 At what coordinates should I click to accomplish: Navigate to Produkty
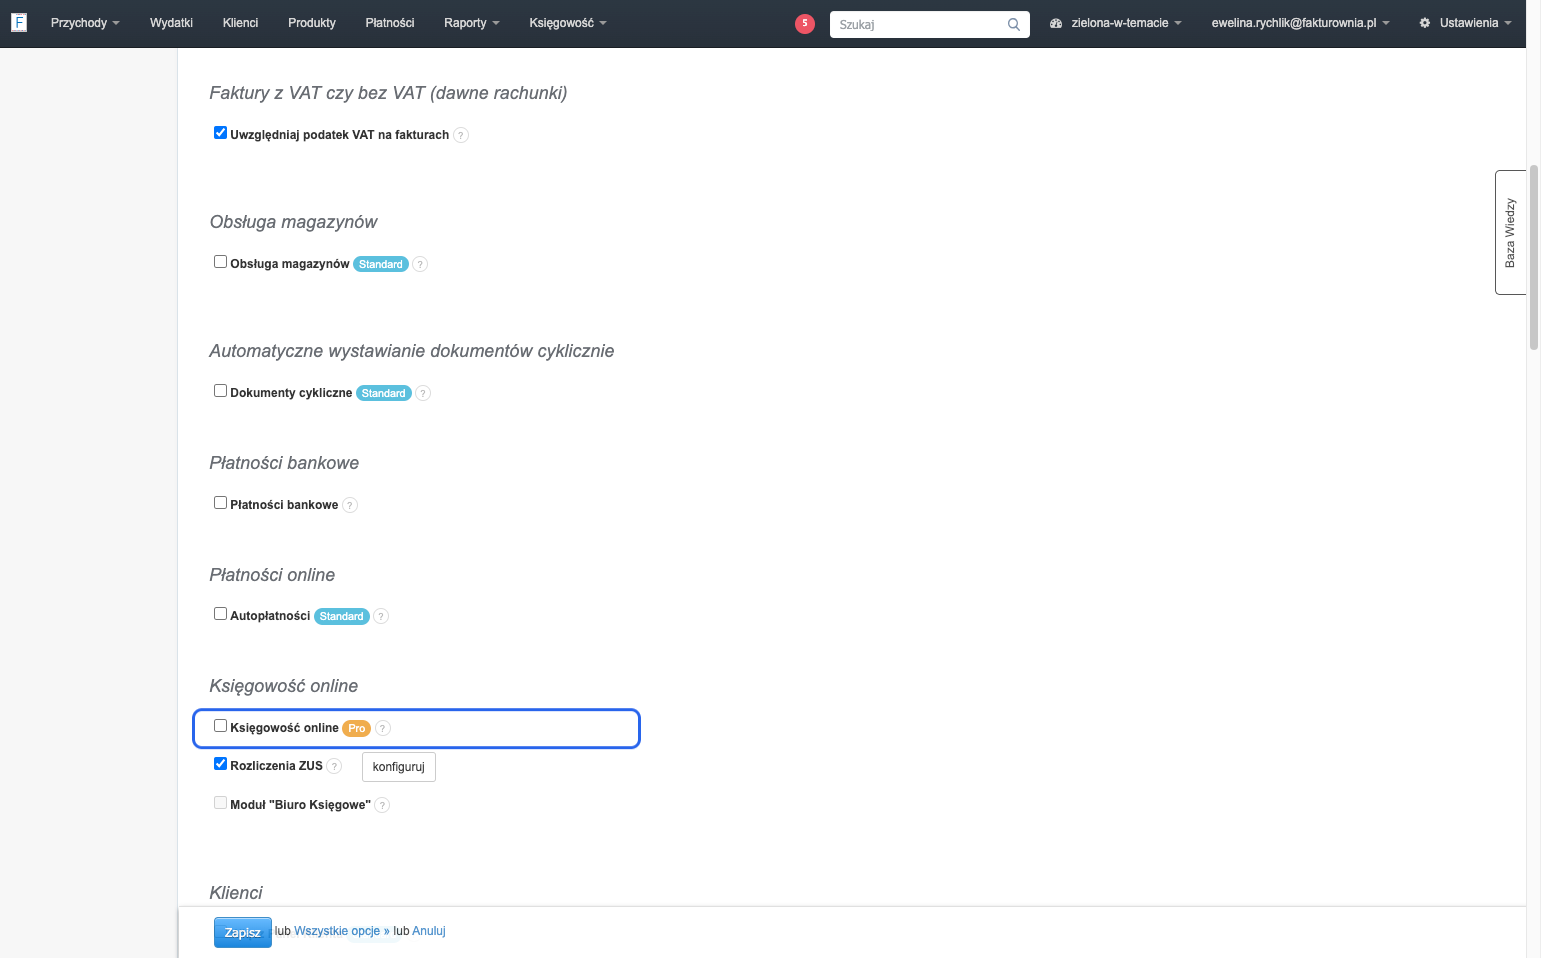[x=312, y=23]
